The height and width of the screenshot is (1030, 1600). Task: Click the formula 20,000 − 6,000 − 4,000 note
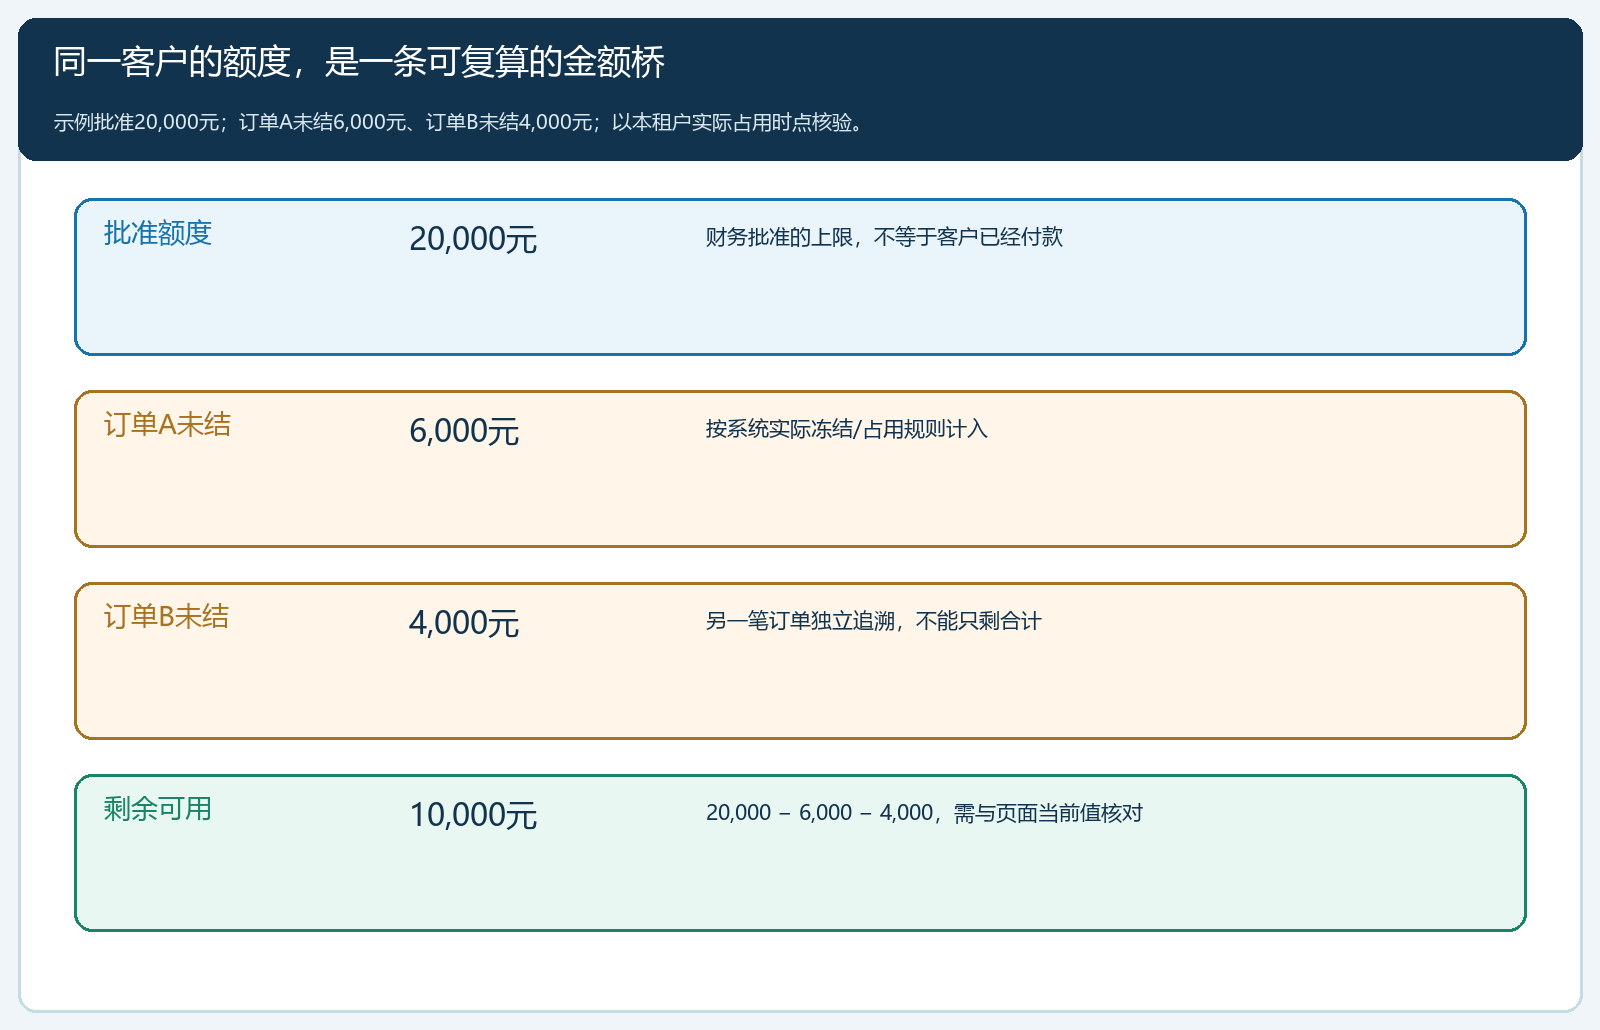click(x=924, y=813)
